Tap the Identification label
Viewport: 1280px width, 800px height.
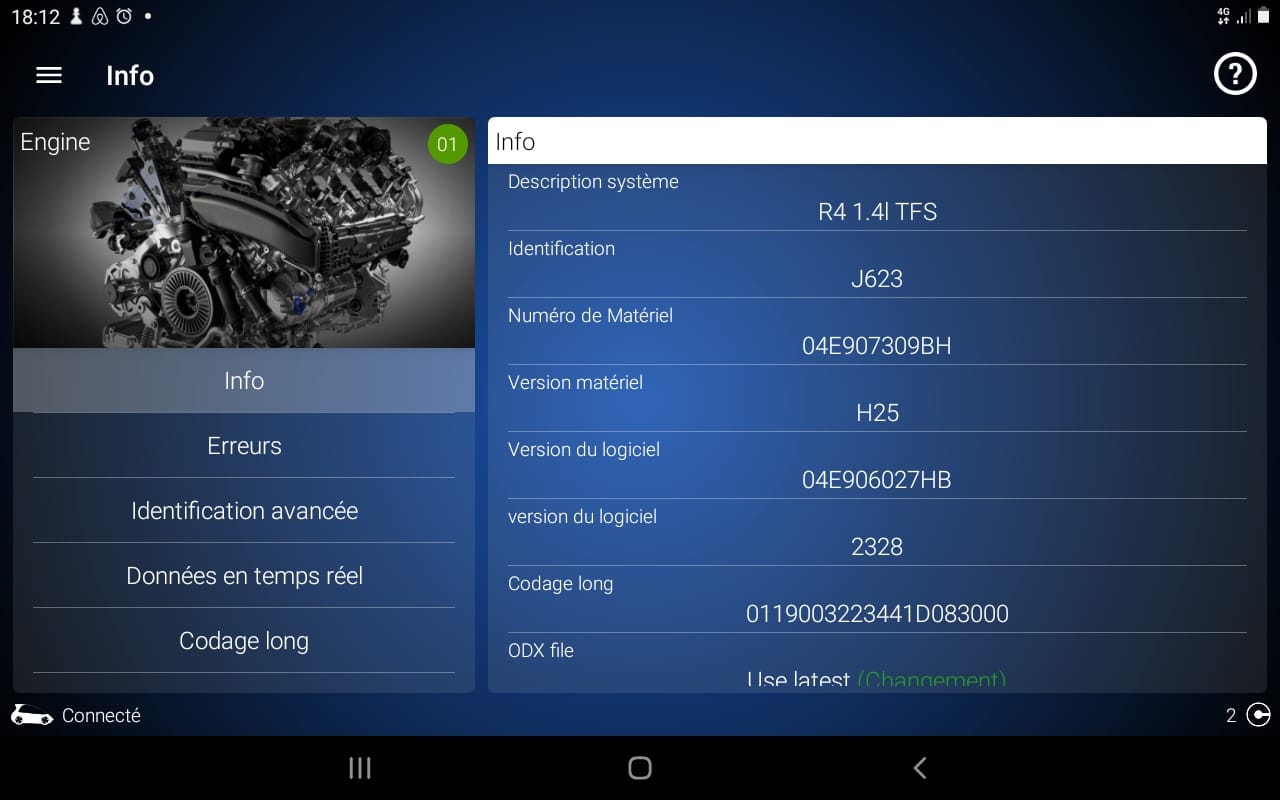click(x=561, y=249)
